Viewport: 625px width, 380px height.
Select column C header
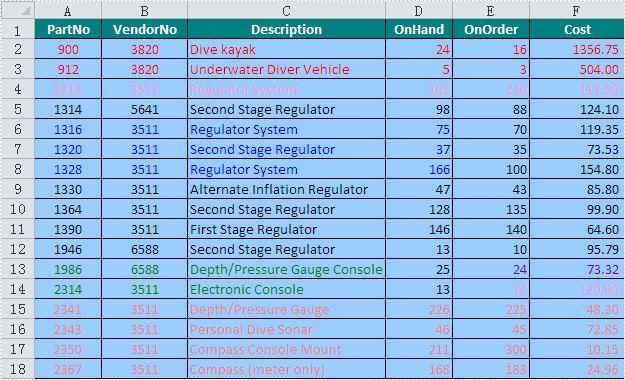tap(286, 10)
